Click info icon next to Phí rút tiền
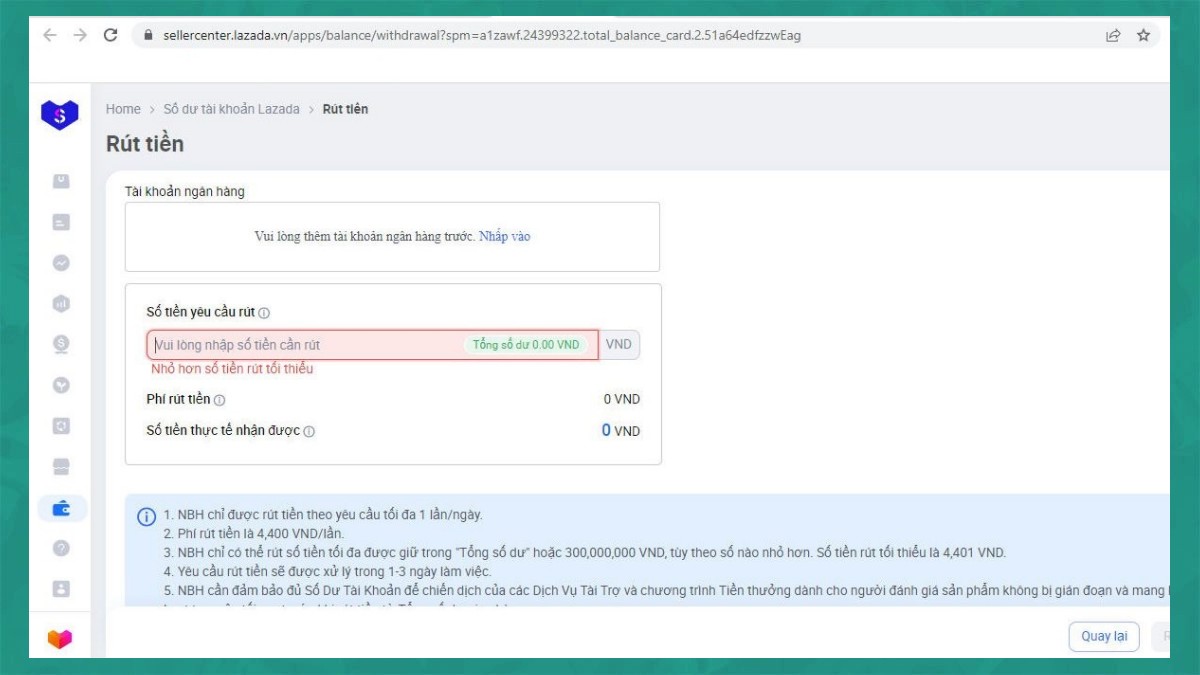 click(x=220, y=400)
